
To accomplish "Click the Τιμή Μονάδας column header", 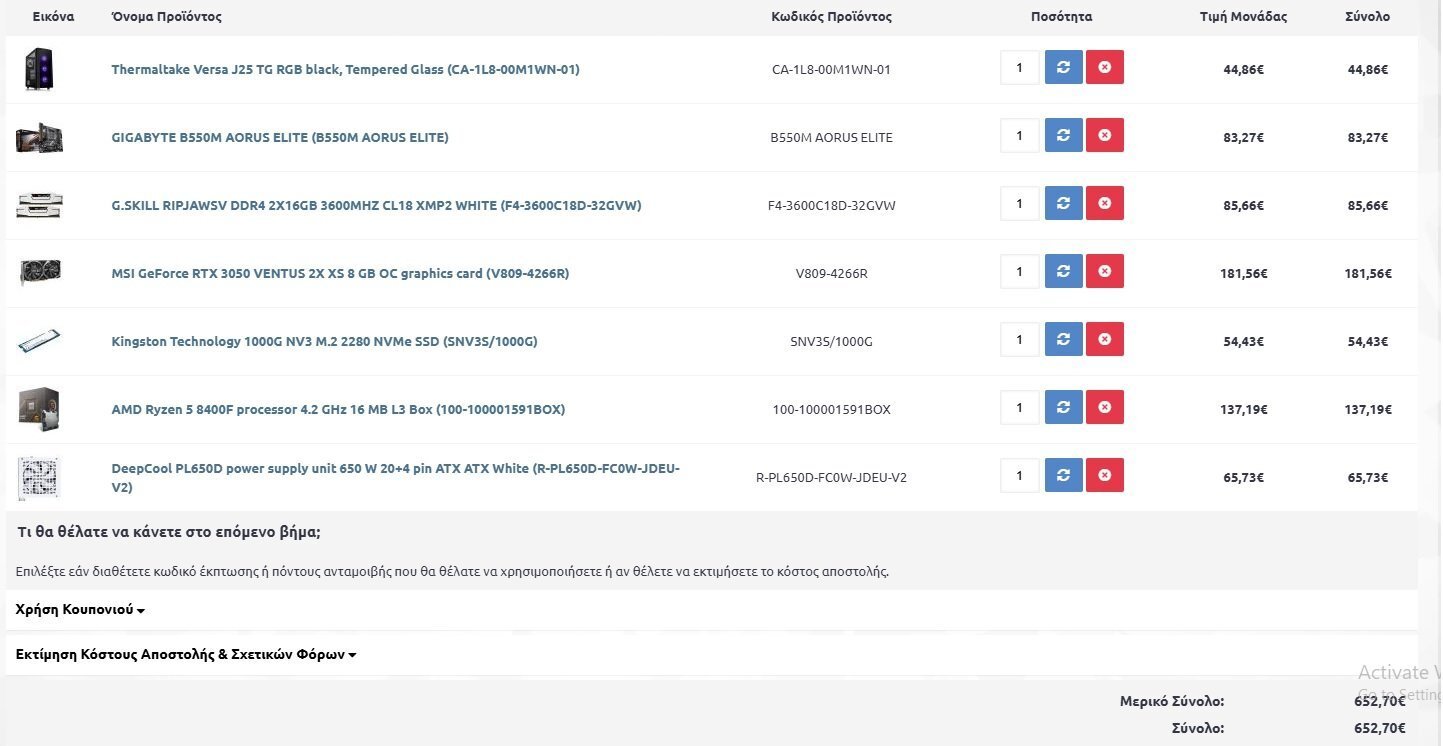I will 1243,17.
